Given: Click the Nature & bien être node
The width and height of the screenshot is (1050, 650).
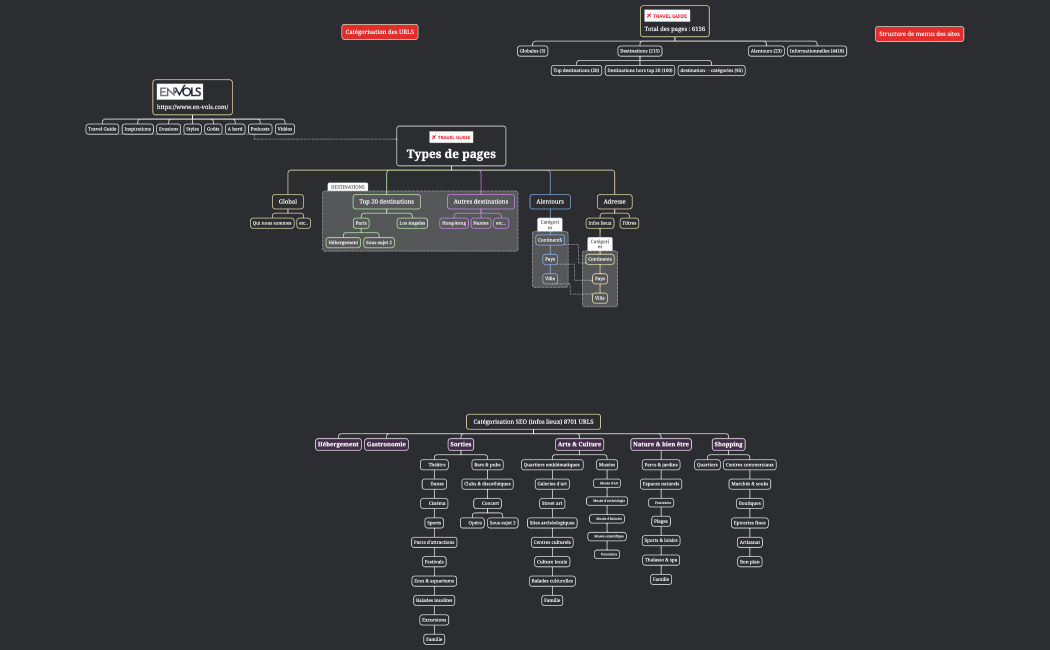Looking at the screenshot, I should pyautogui.click(x=661, y=444).
